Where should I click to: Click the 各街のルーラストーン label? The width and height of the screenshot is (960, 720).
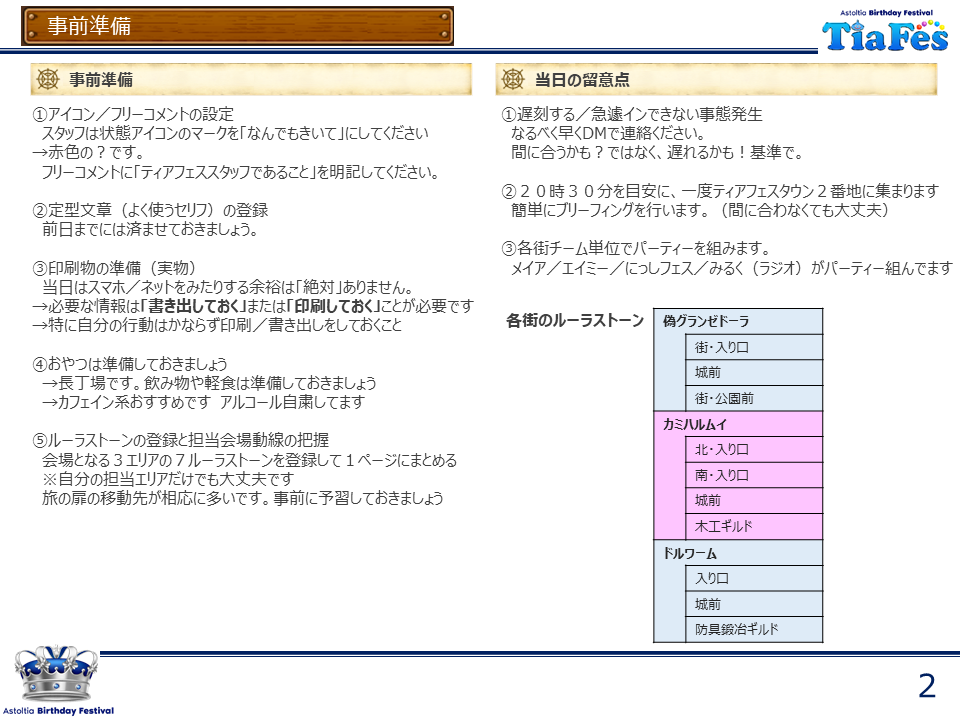coord(575,321)
